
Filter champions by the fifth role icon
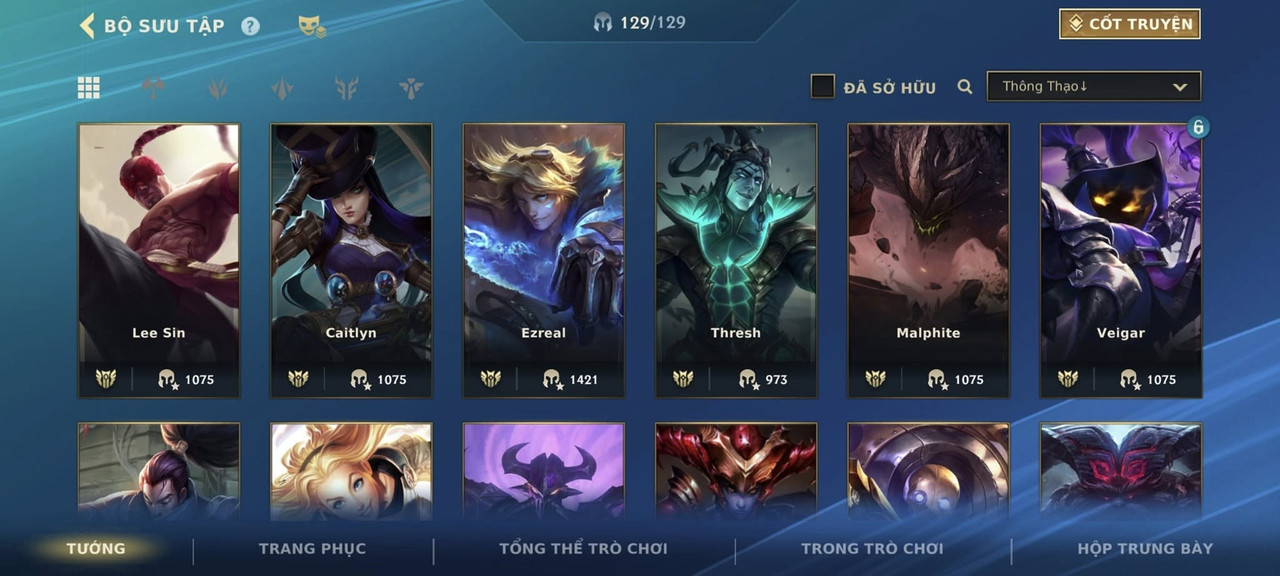pos(346,88)
